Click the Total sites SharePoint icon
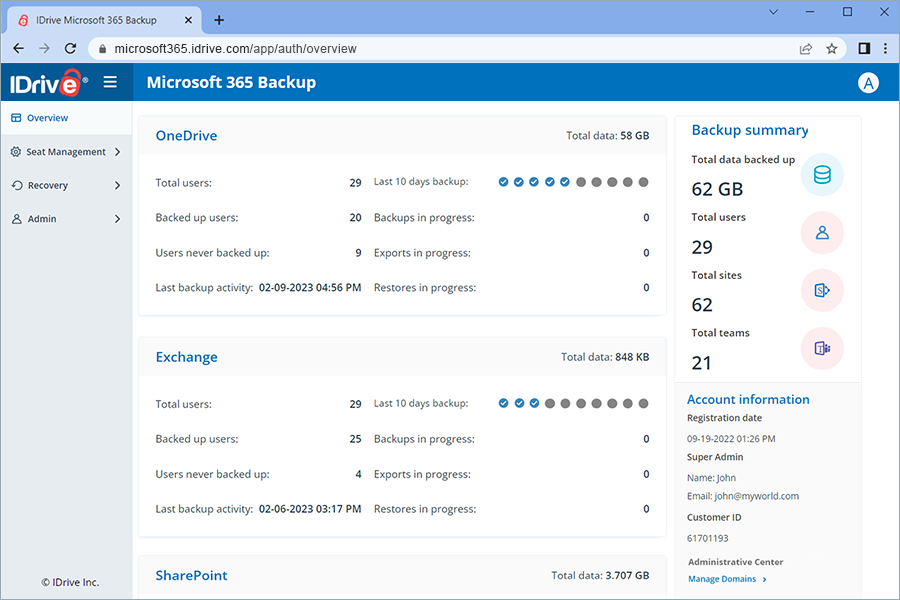 pyautogui.click(x=822, y=291)
